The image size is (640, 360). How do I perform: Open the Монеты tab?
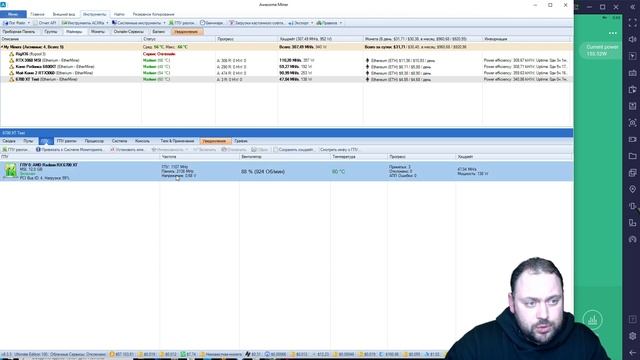[98, 31]
